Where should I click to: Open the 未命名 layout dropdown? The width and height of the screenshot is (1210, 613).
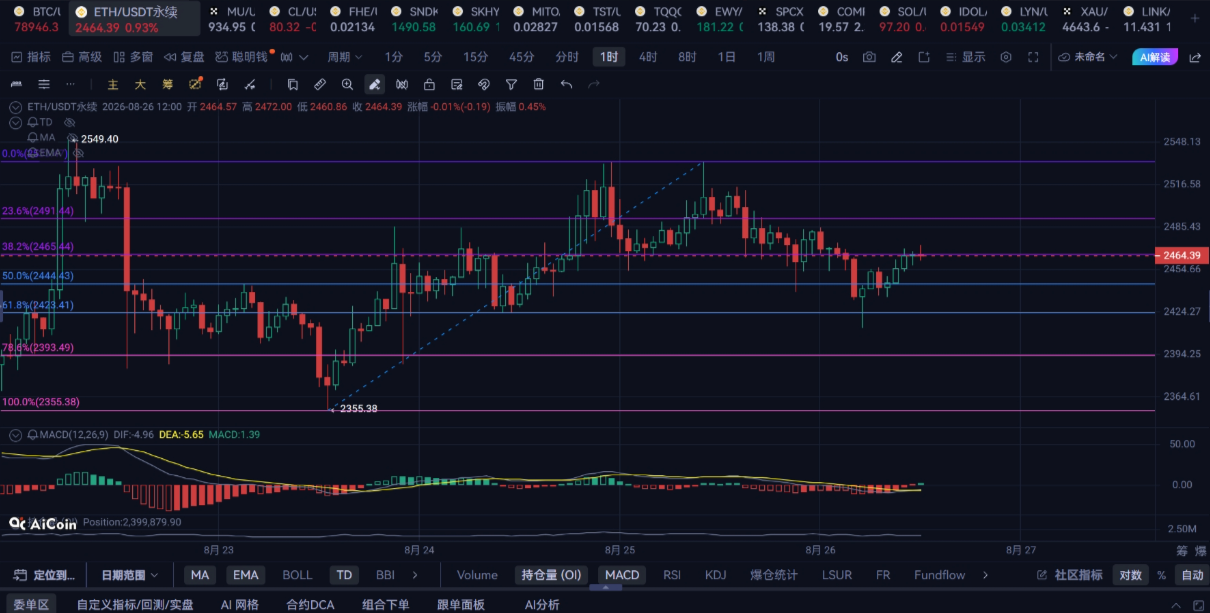click(x=1089, y=57)
